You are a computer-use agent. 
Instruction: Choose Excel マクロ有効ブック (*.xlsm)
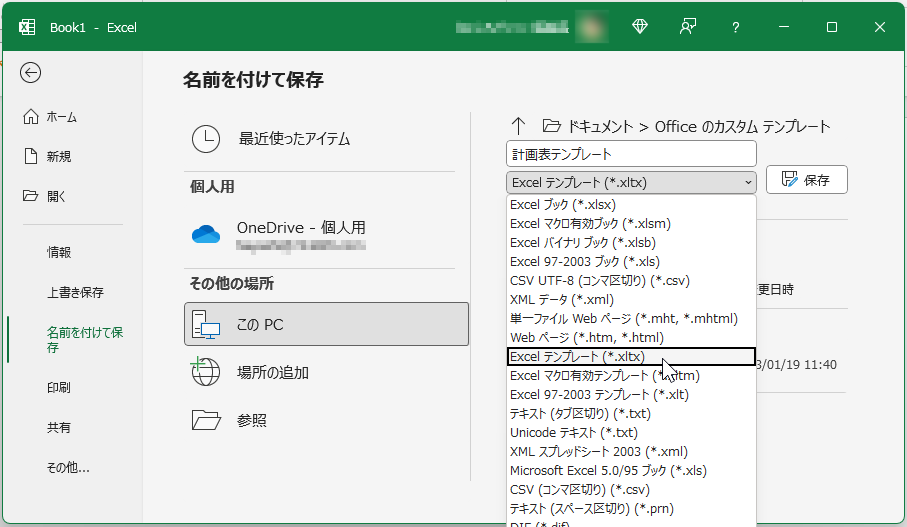pyautogui.click(x=631, y=223)
